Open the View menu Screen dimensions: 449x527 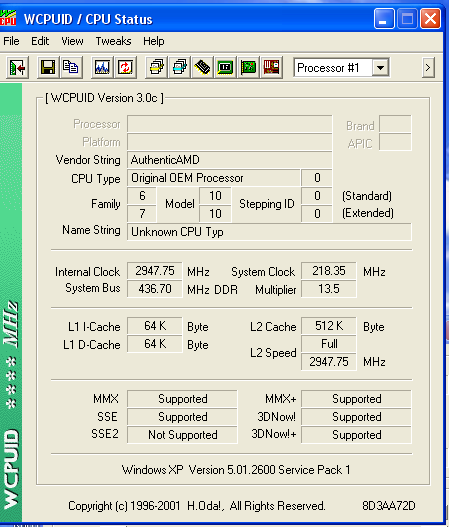[72, 41]
